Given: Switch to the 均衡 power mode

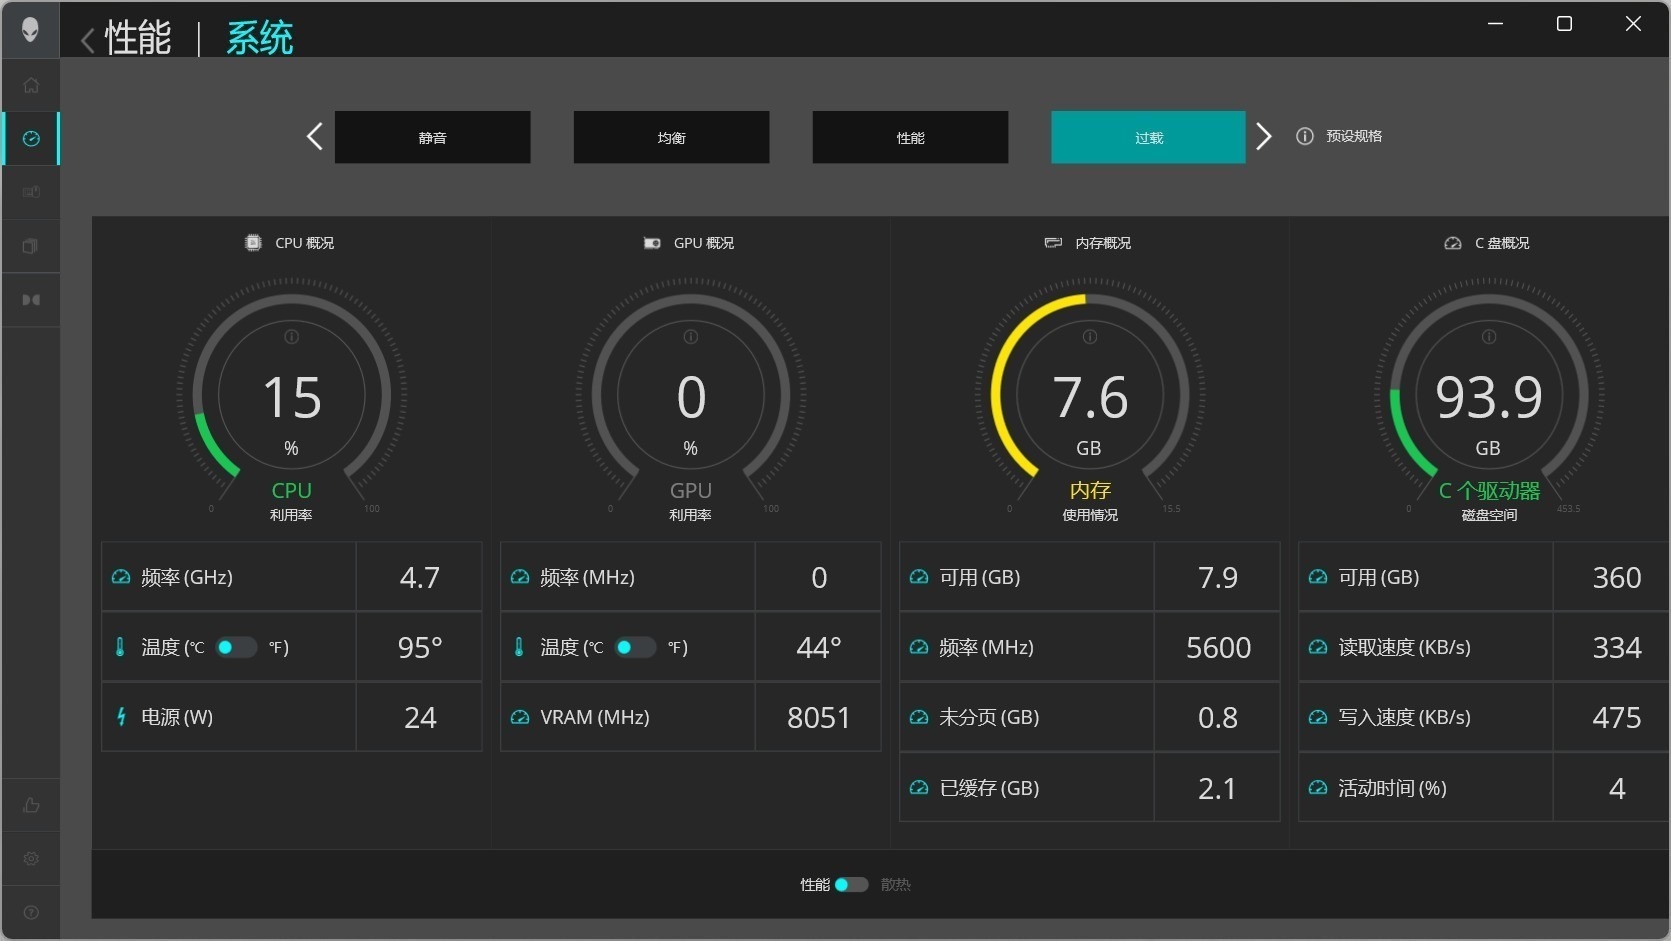Looking at the screenshot, I should [671, 137].
